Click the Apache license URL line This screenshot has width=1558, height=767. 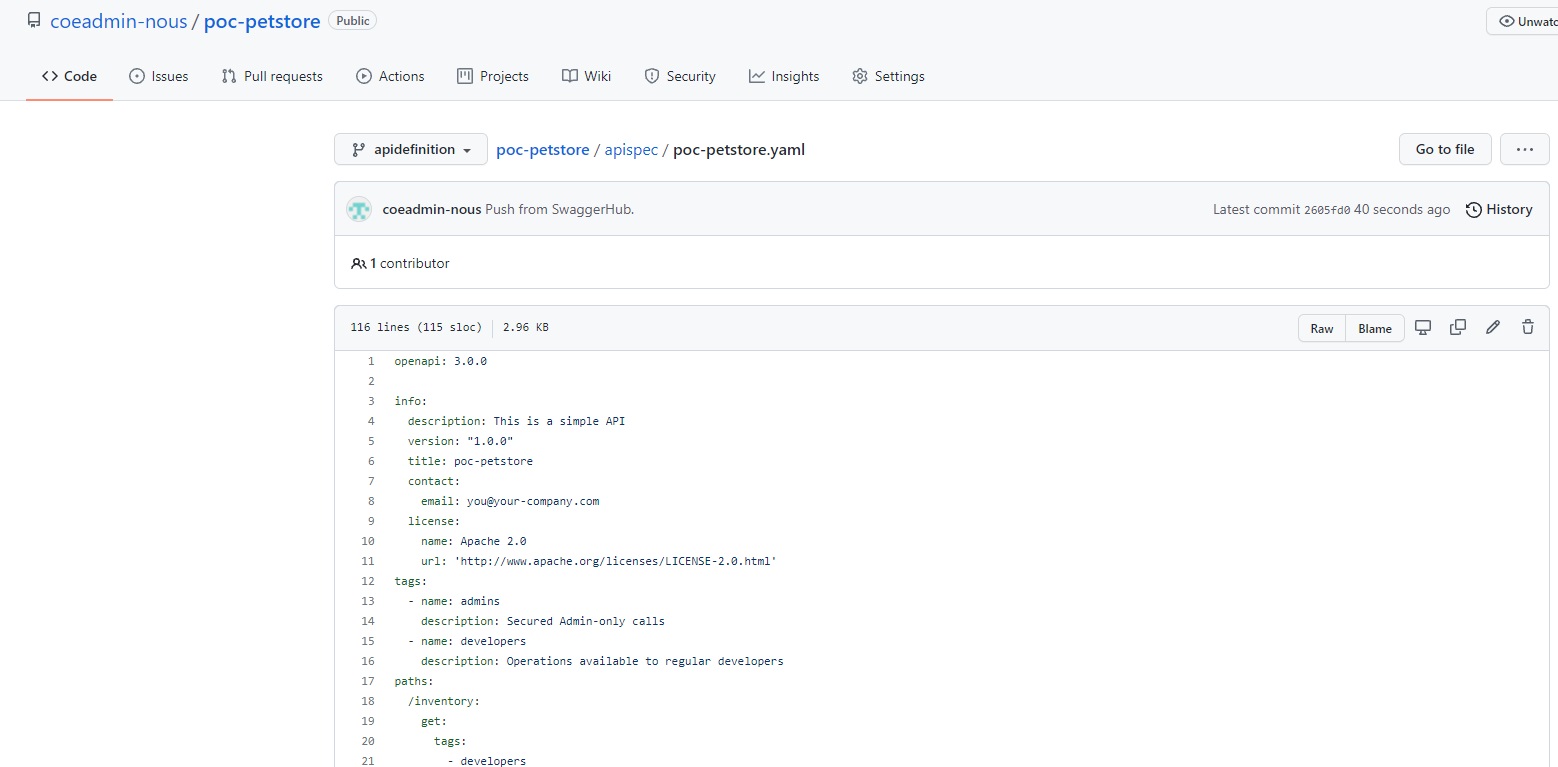click(x=599, y=561)
